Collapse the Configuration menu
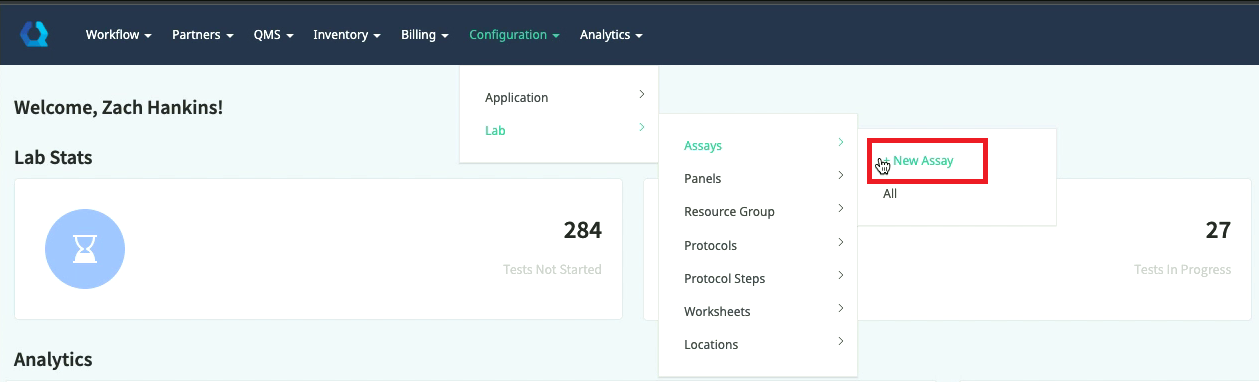This screenshot has height=382, width=1259. tap(514, 35)
